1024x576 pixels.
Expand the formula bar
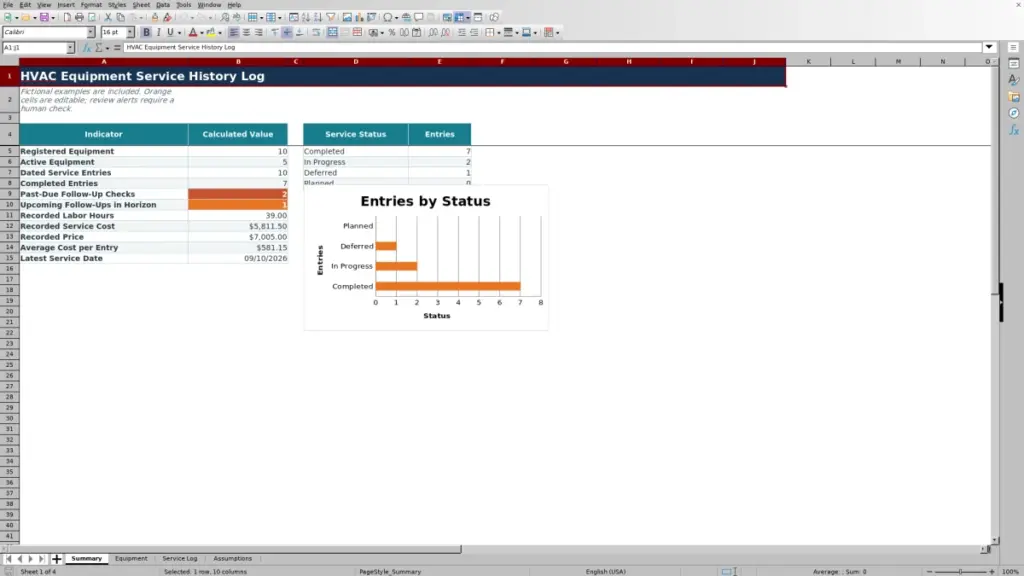pos(989,47)
